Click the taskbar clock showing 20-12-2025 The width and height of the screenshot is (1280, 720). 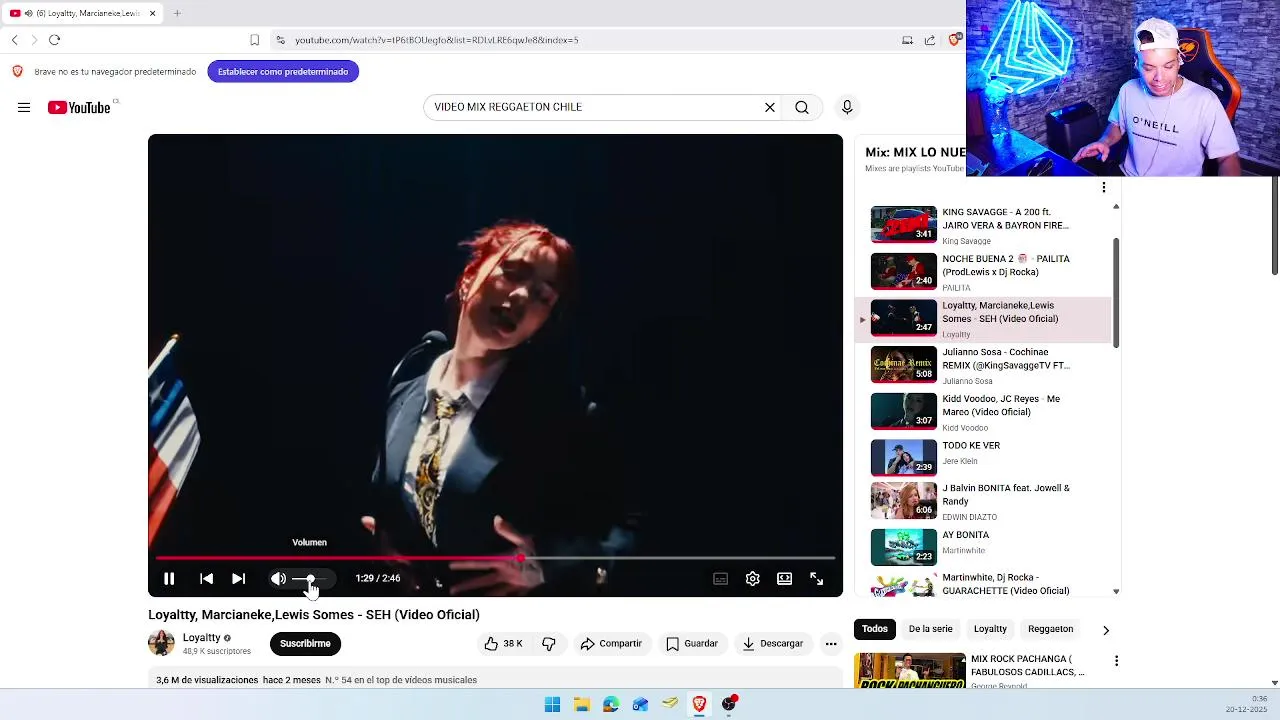[x=1247, y=704]
